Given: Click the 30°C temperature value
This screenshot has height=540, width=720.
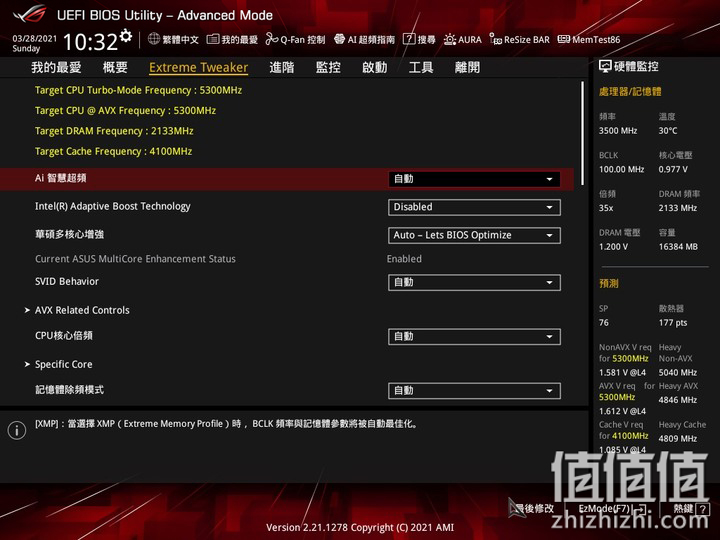Looking at the screenshot, I should tap(668, 131).
